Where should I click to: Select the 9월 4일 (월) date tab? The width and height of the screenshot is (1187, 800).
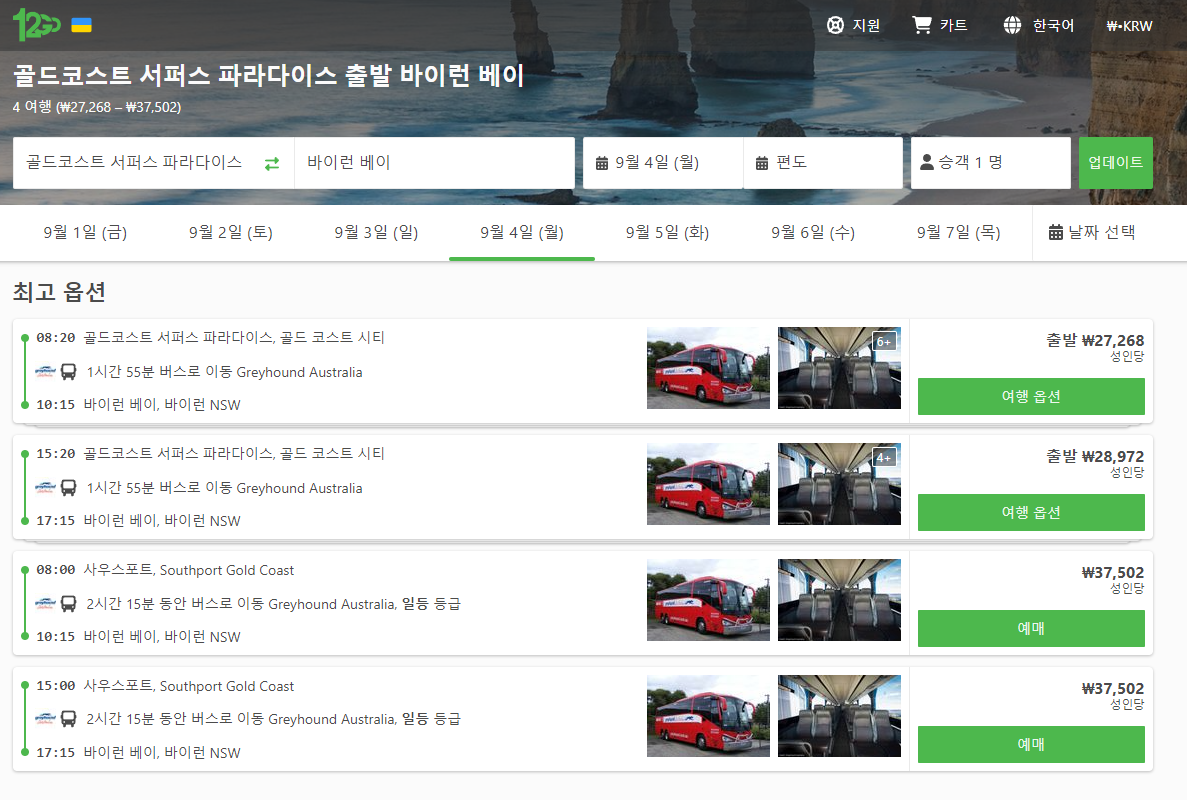[522, 232]
